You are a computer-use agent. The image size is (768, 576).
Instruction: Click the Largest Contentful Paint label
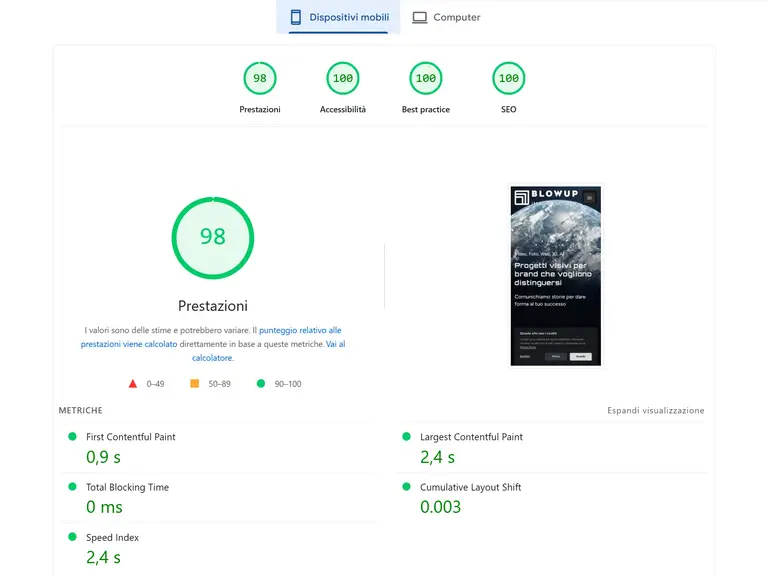point(471,437)
